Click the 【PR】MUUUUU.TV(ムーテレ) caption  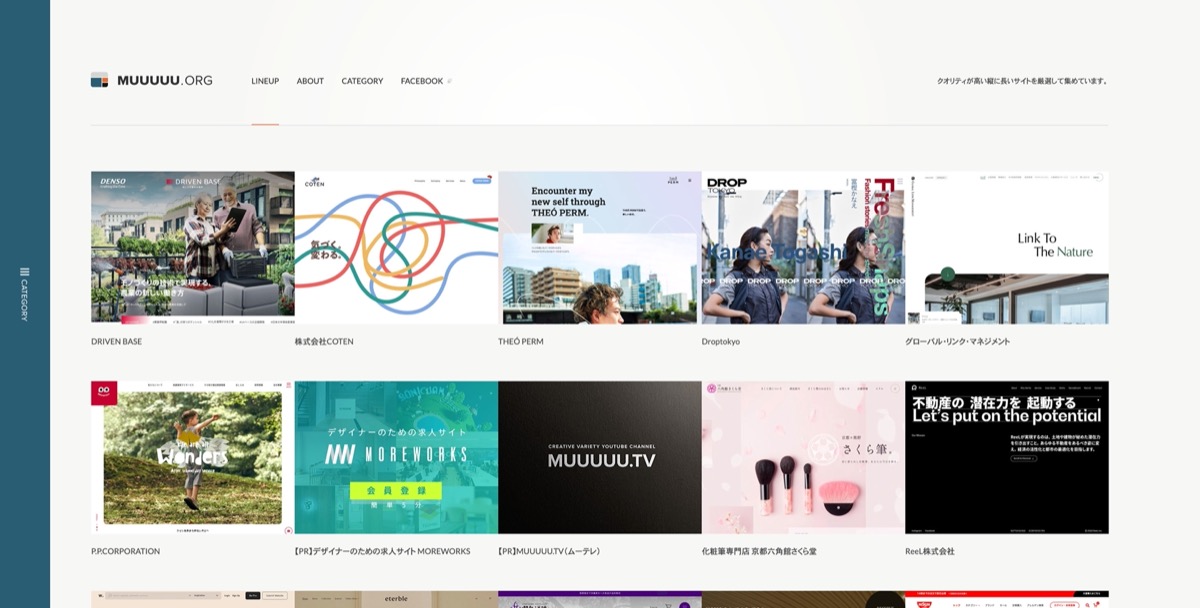point(549,552)
